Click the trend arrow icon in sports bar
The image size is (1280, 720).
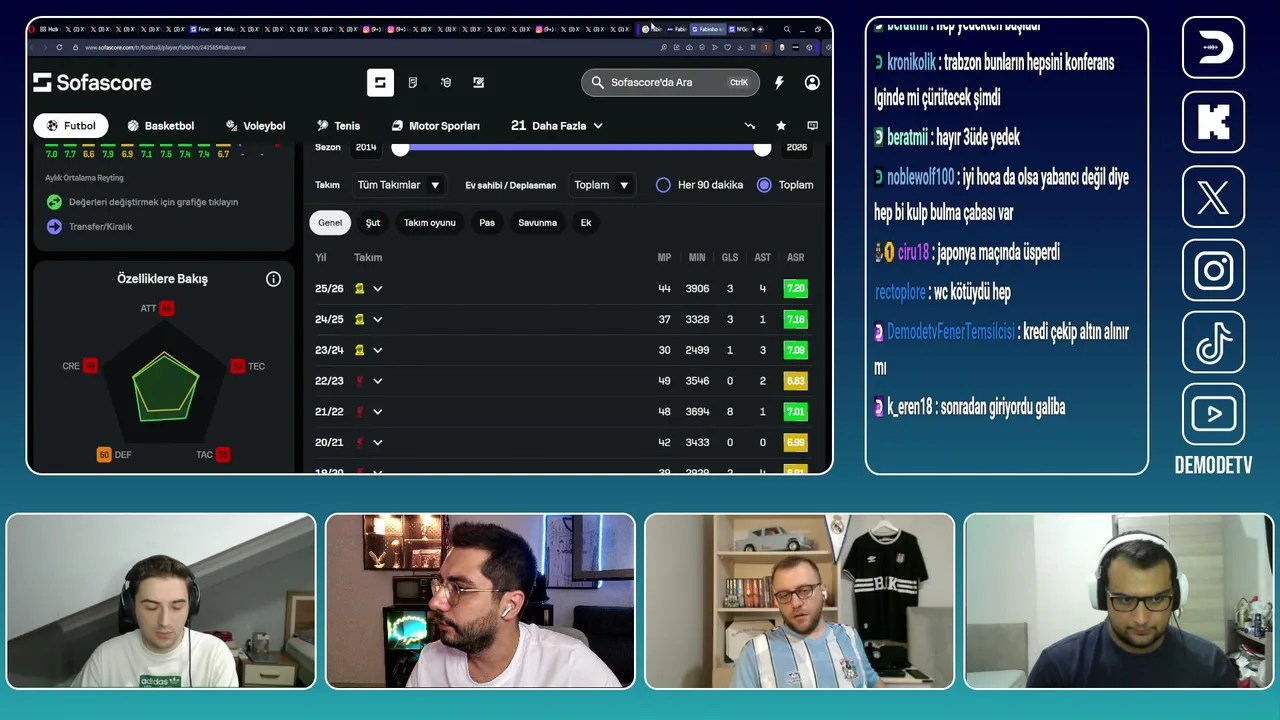point(750,126)
